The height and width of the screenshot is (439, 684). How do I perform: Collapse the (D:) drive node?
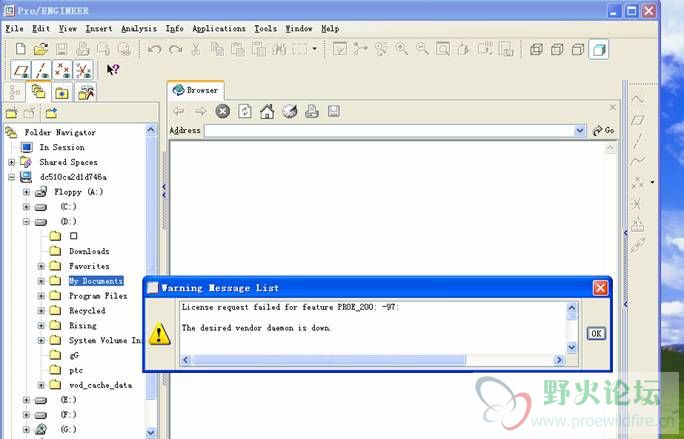click(x=27, y=222)
